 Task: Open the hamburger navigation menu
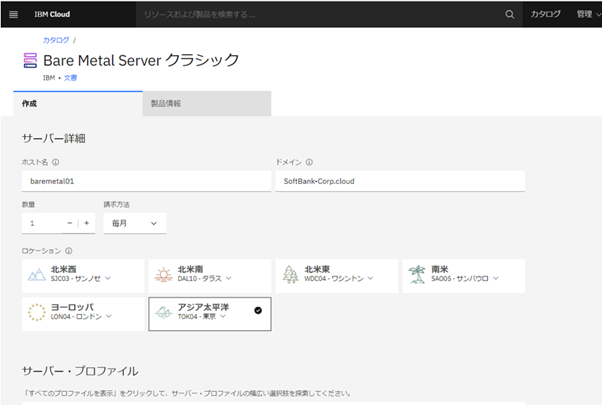(13, 14)
